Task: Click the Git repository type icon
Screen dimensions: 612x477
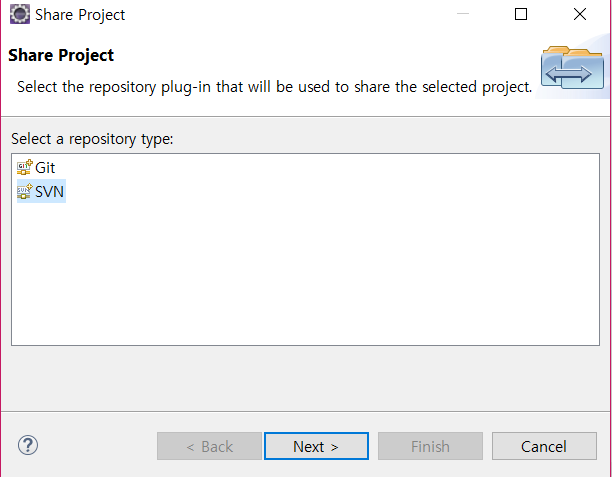Action: [25, 167]
